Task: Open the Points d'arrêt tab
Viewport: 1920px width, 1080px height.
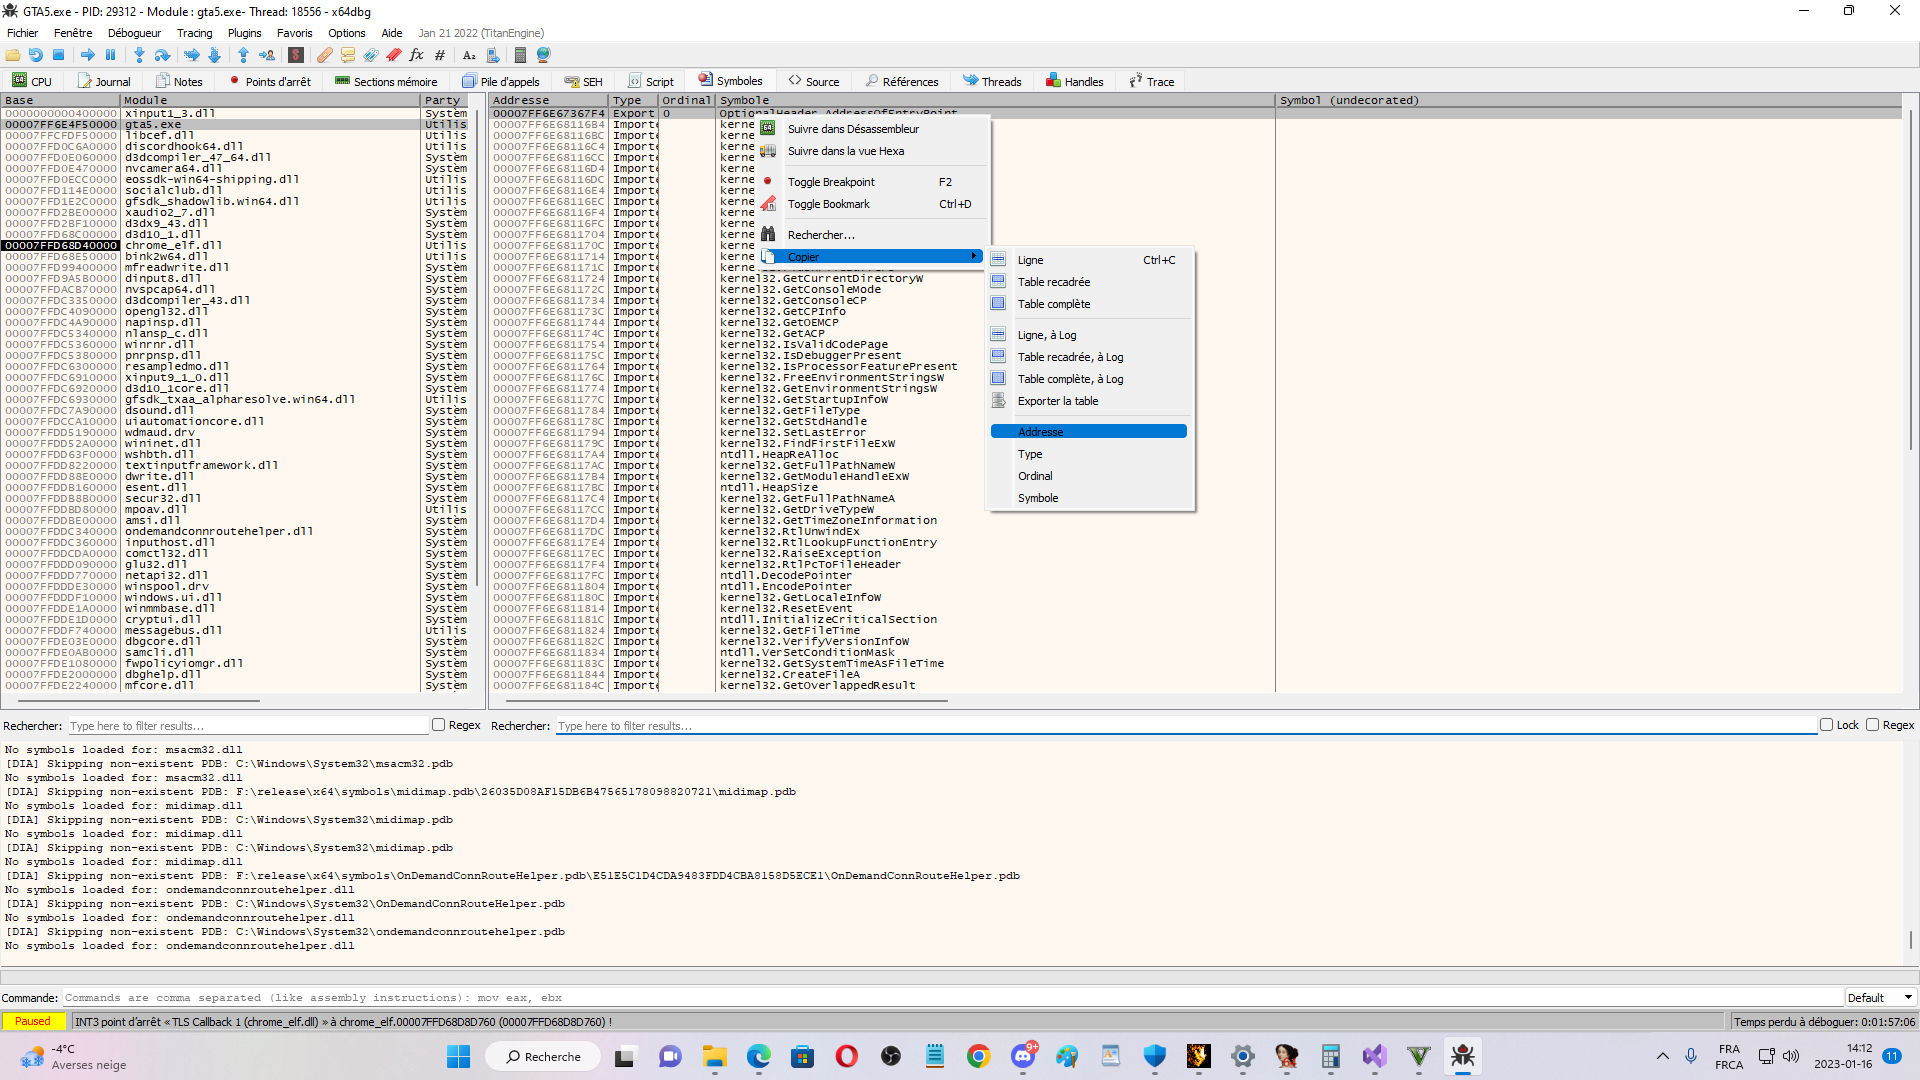Action: pyautogui.click(x=270, y=81)
